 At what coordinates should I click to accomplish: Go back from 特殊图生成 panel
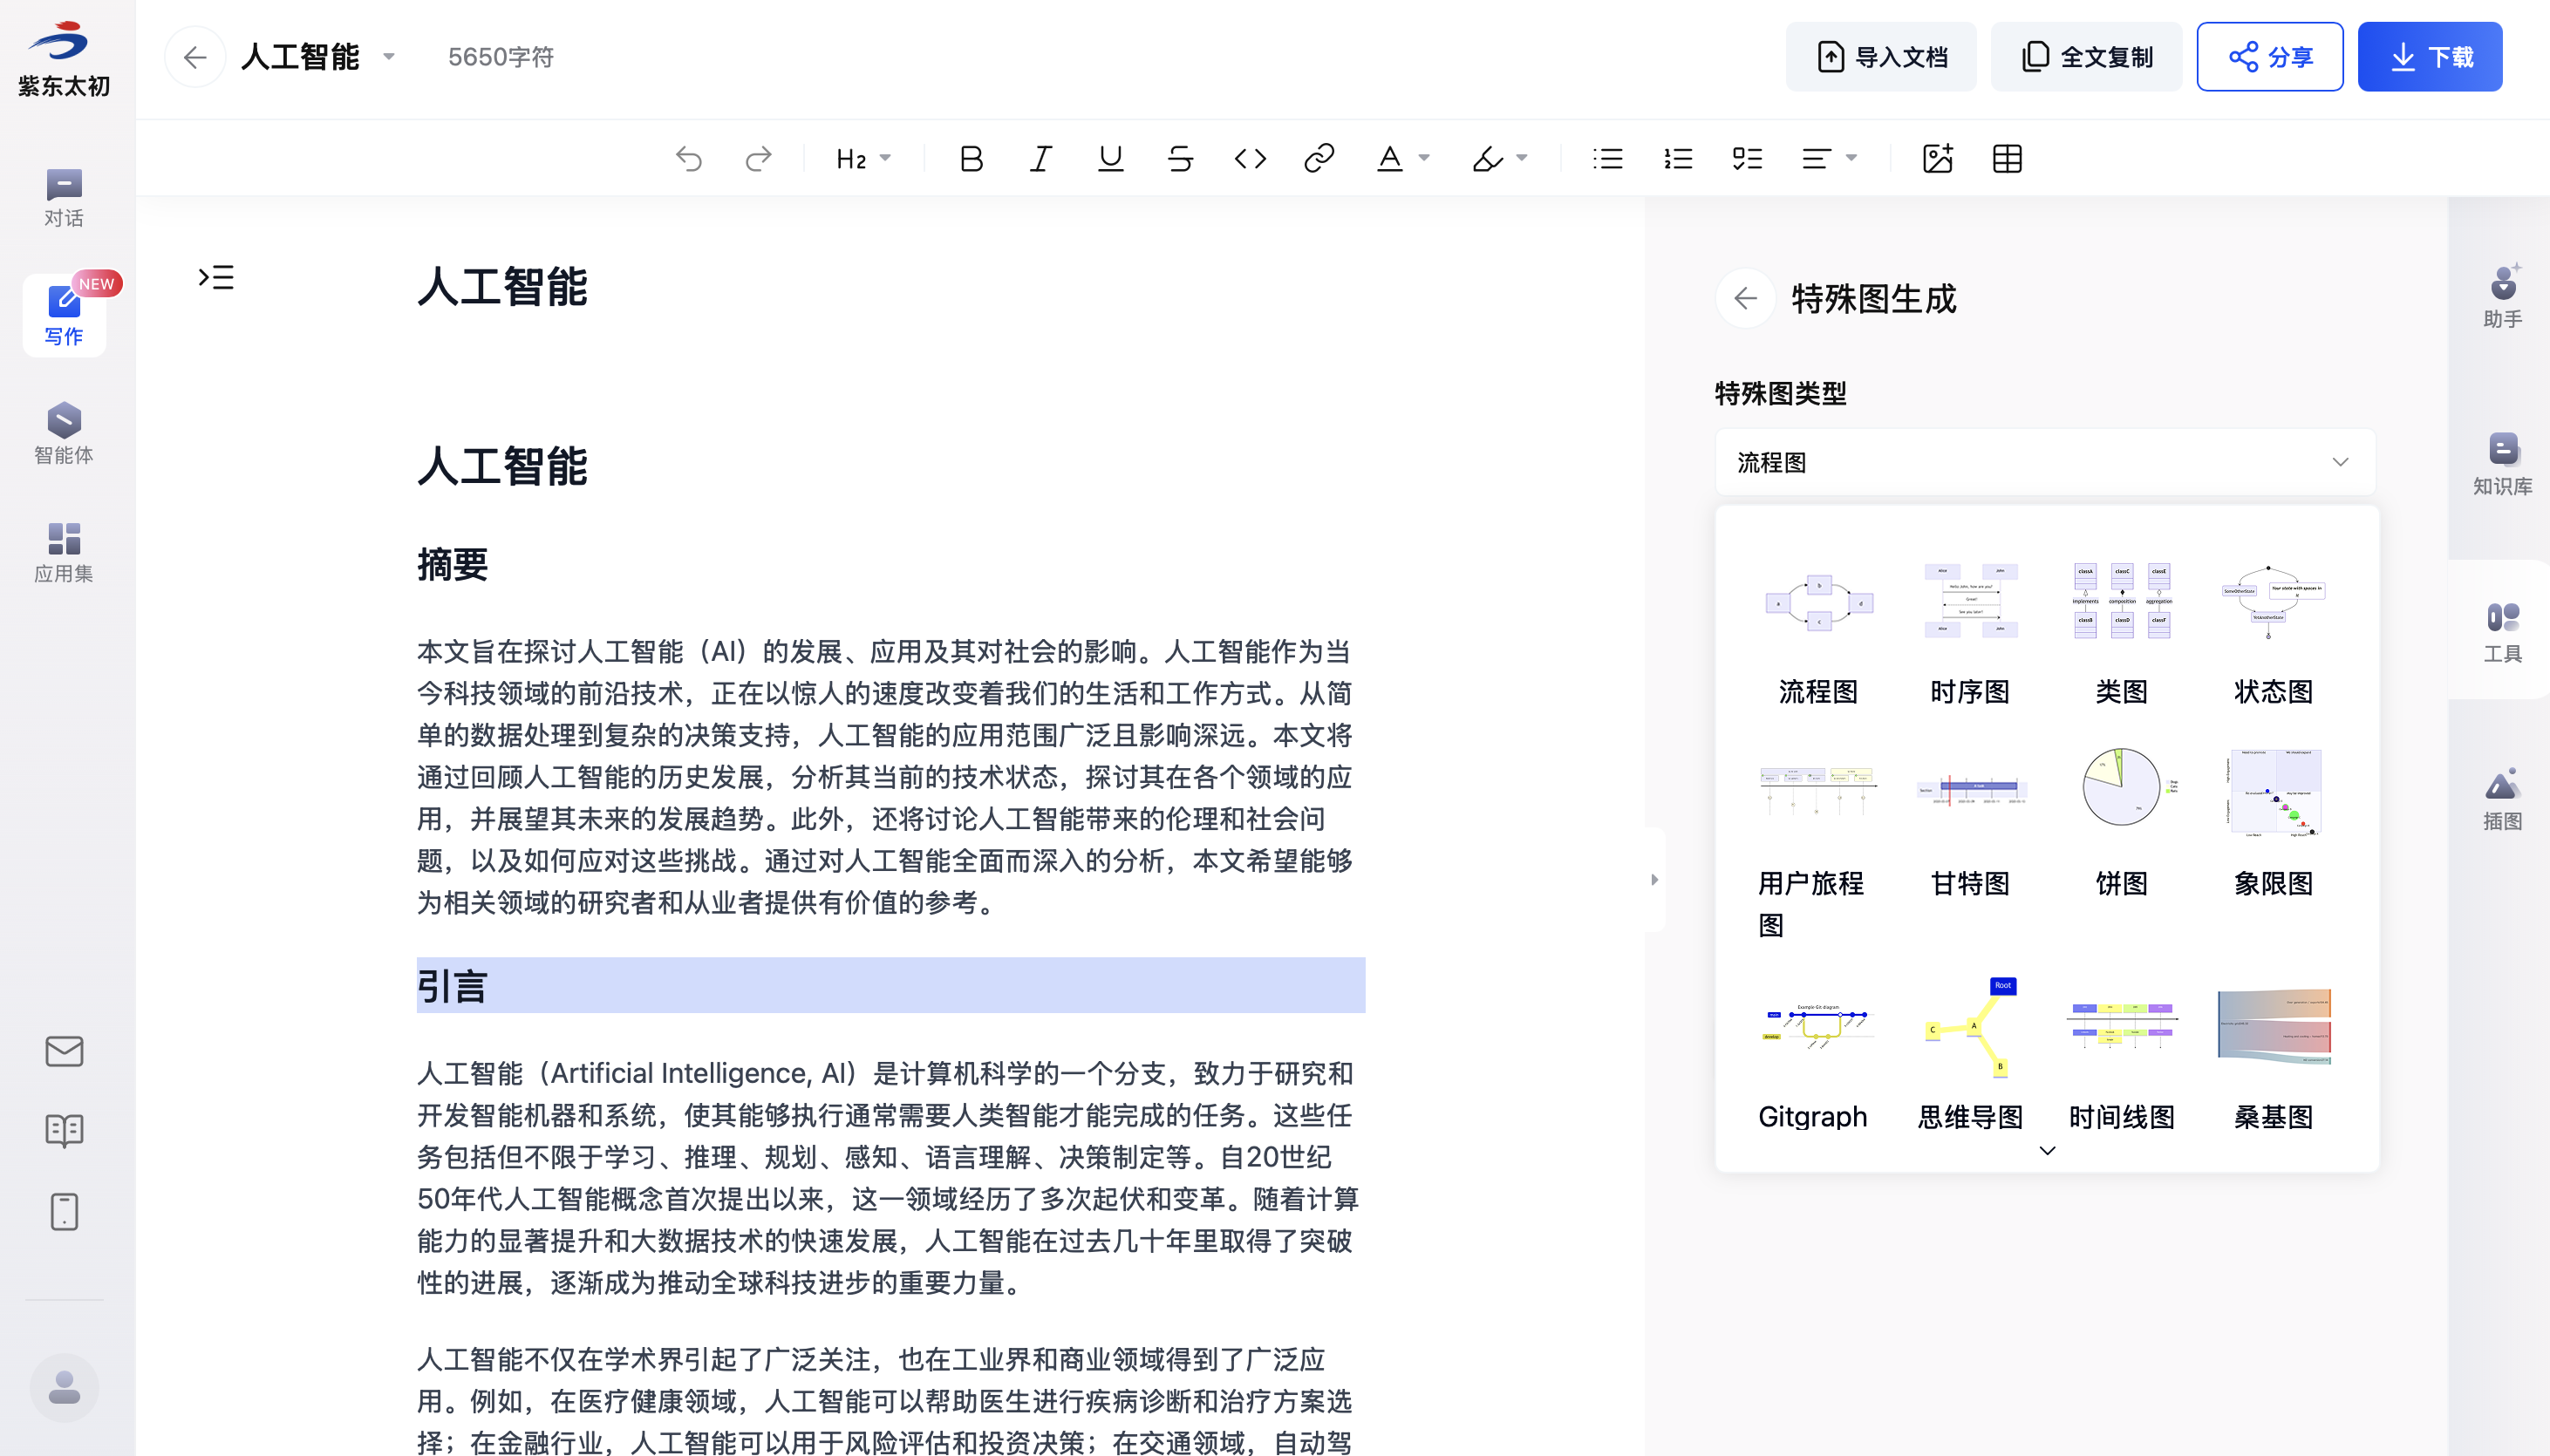pos(1745,298)
